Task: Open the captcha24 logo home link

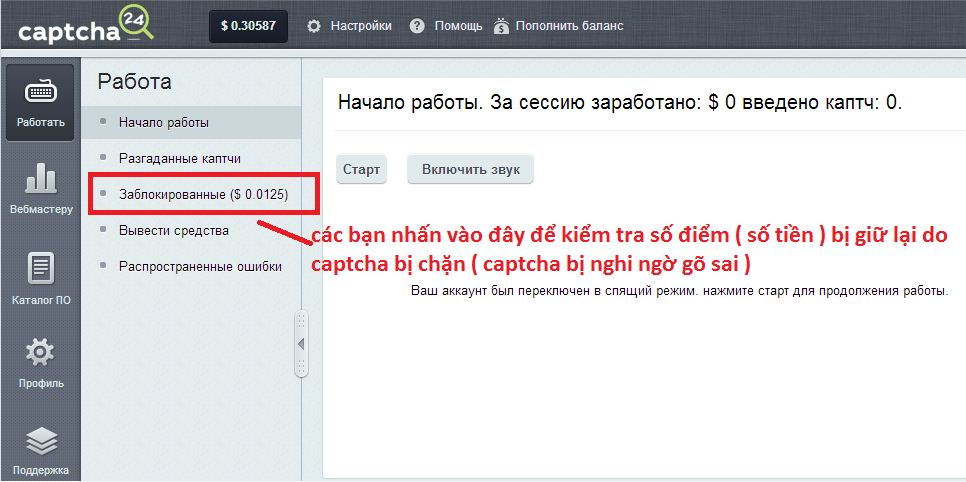Action: coord(85,27)
